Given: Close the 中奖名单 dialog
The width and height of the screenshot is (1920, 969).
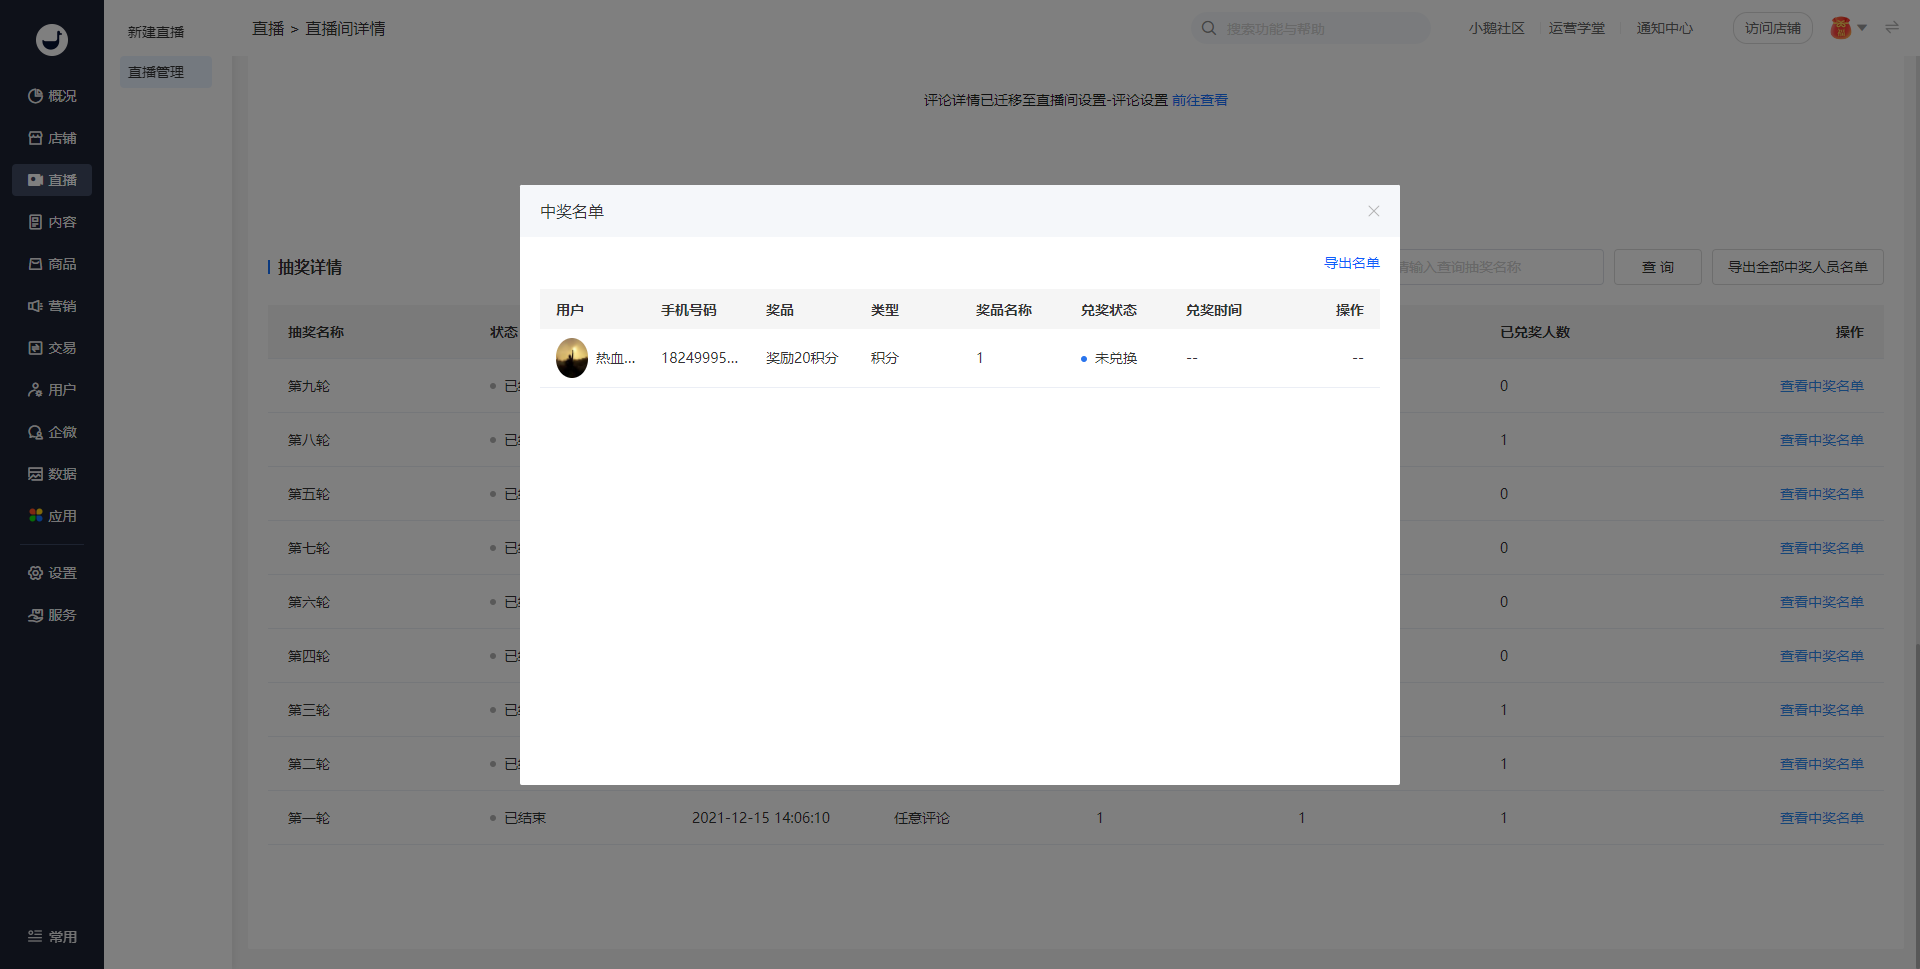Looking at the screenshot, I should pyautogui.click(x=1373, y=211).
